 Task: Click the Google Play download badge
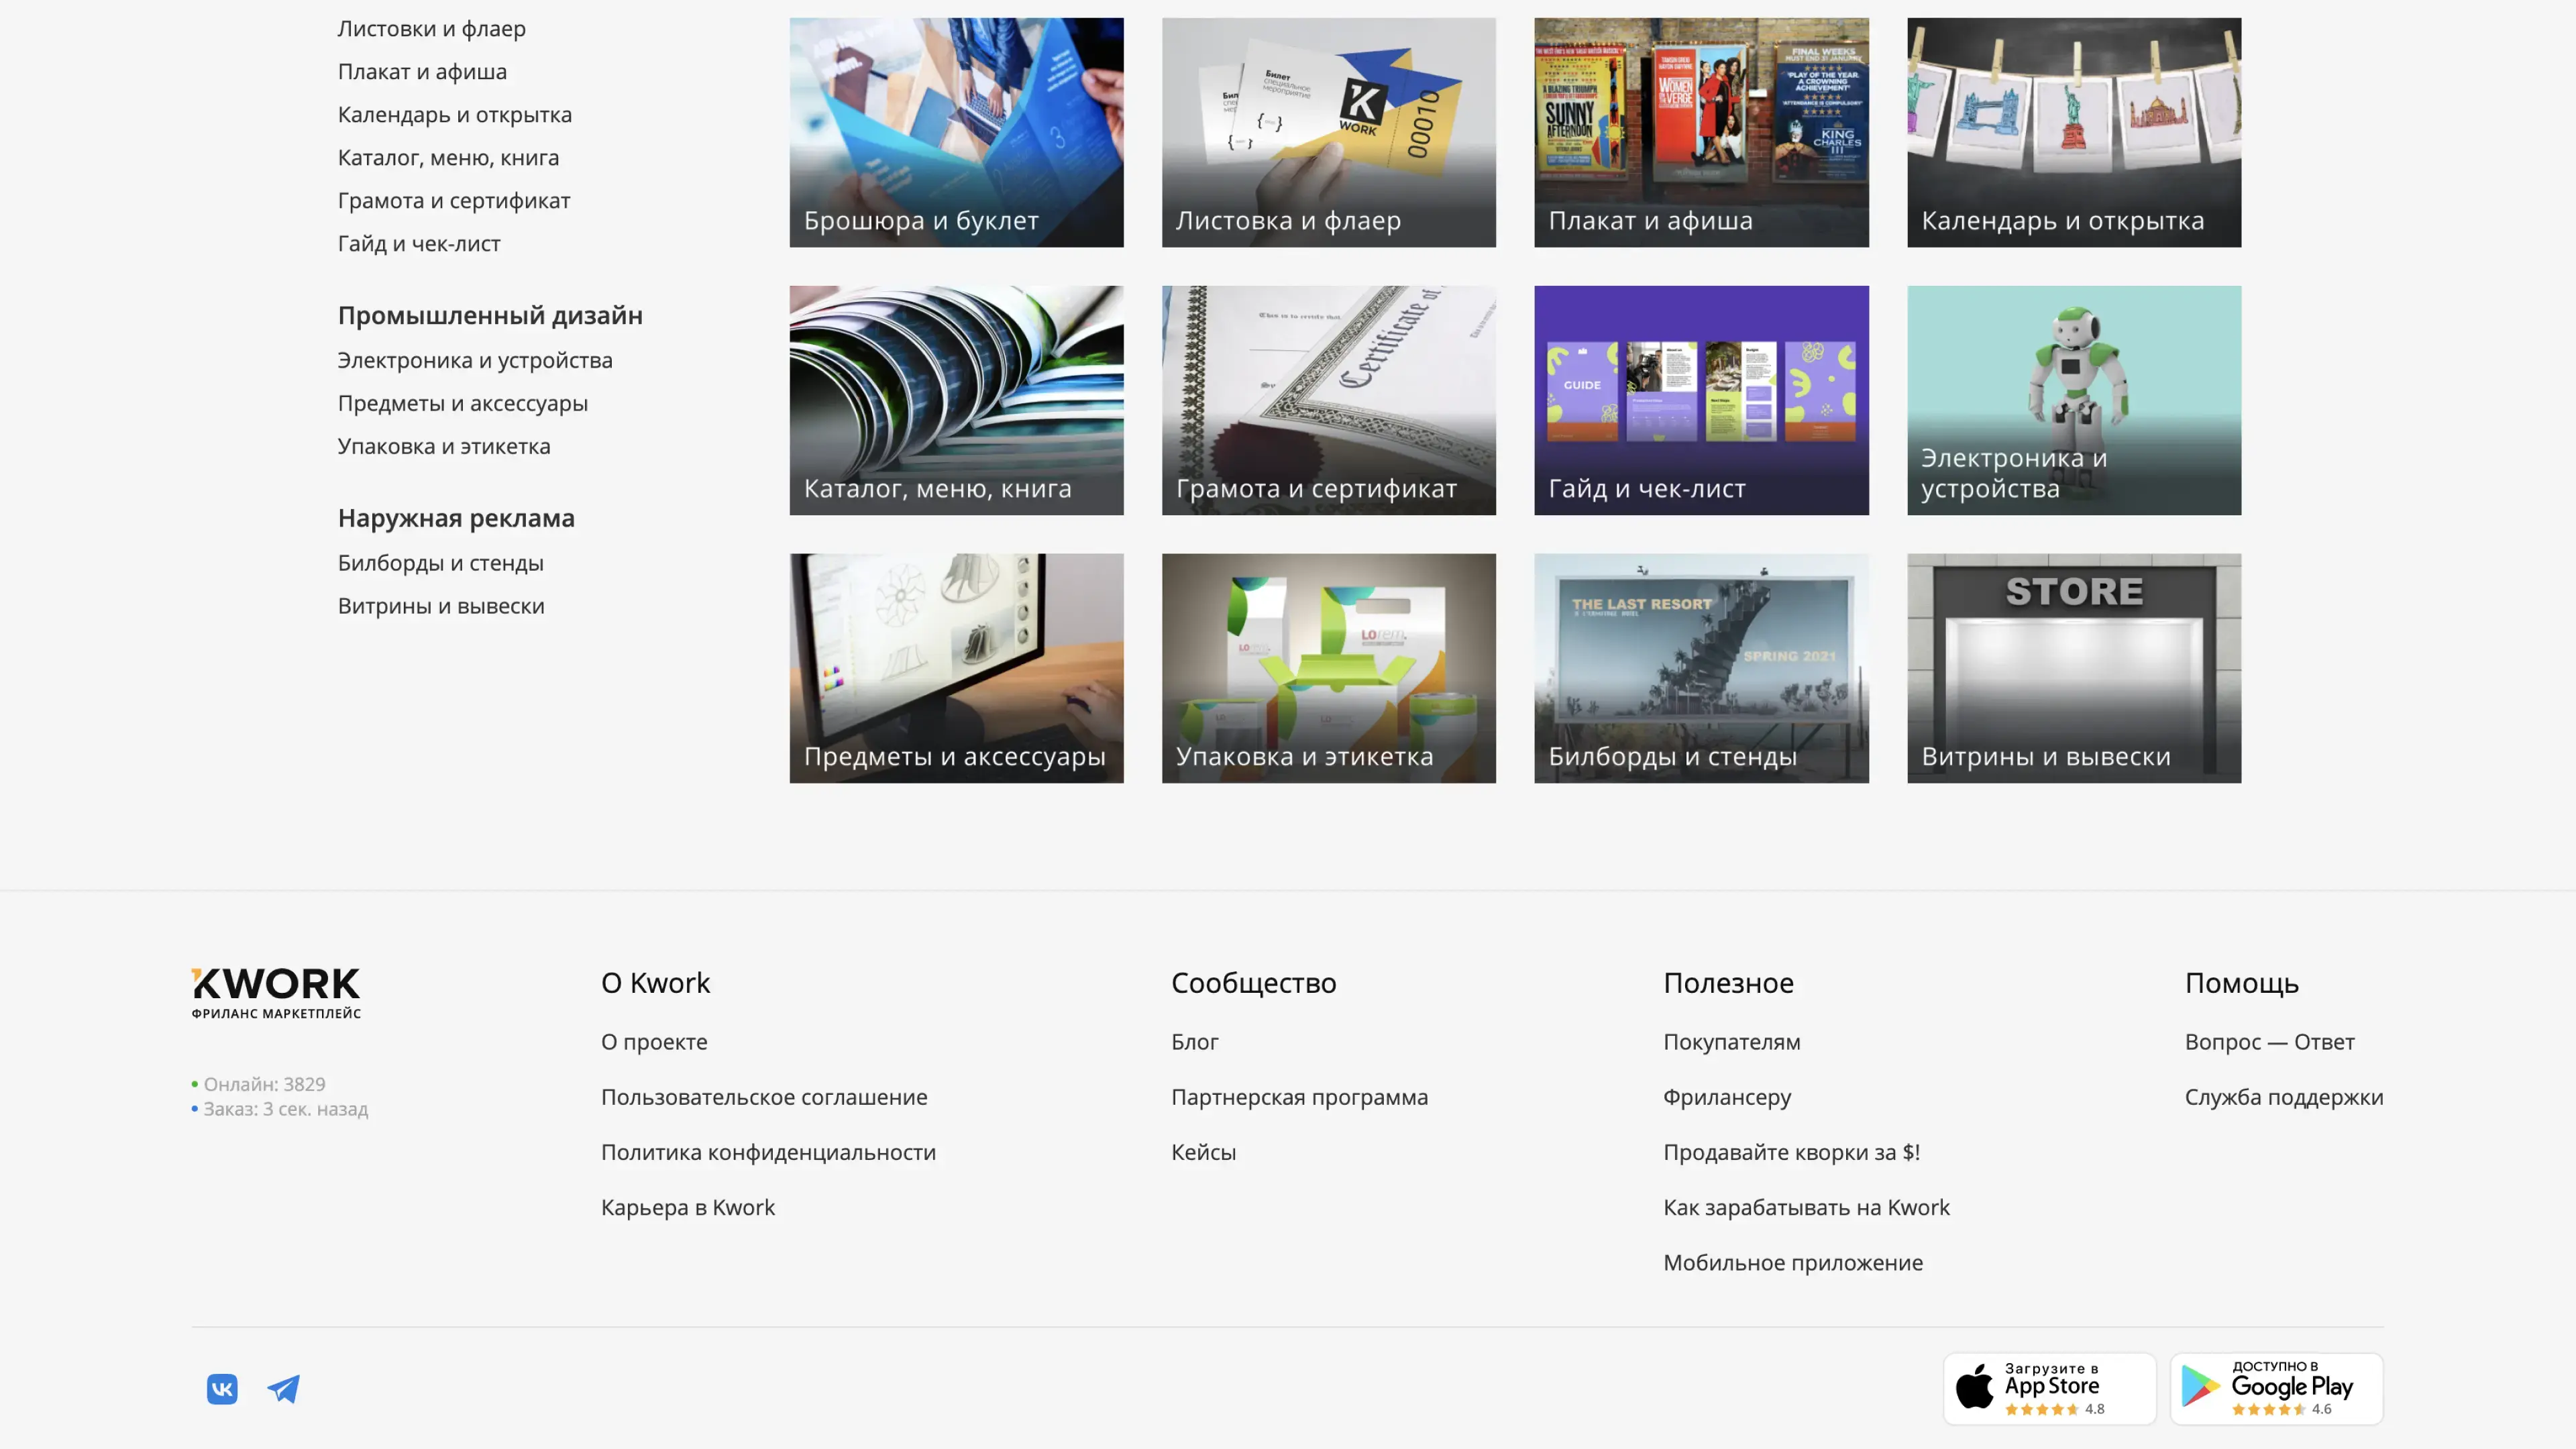click(2276, 1389)
